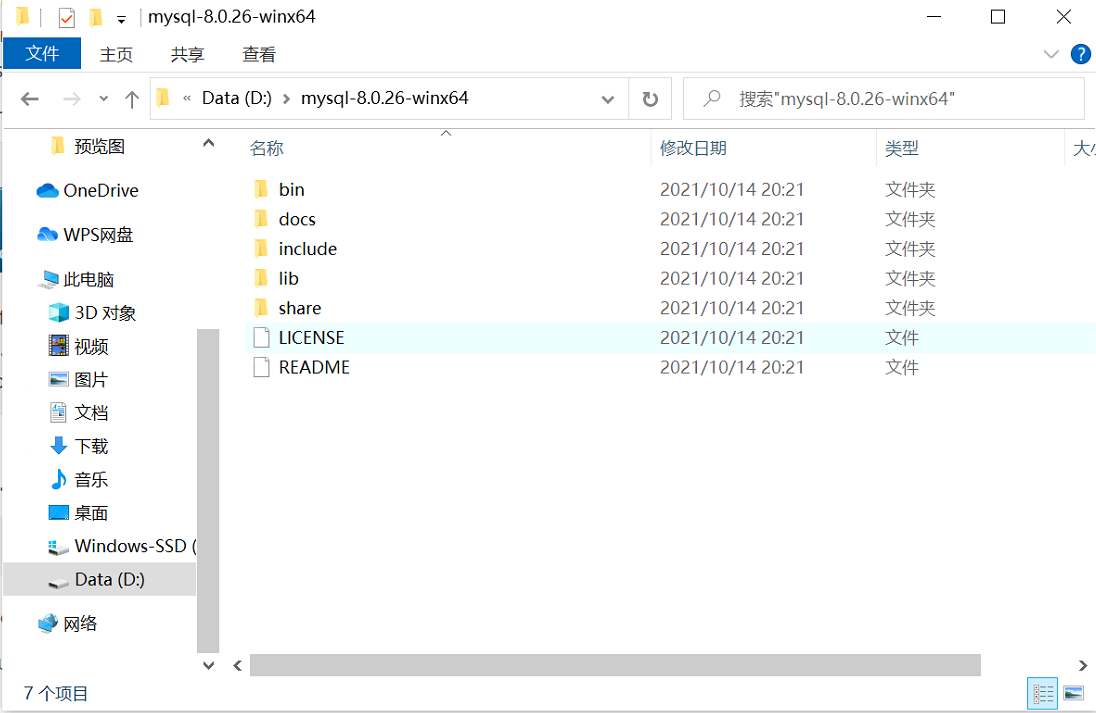1096x713 pixels.
Task: Click the breadcrumb chevron after Data (D:)
Action: tap(287, 99)
